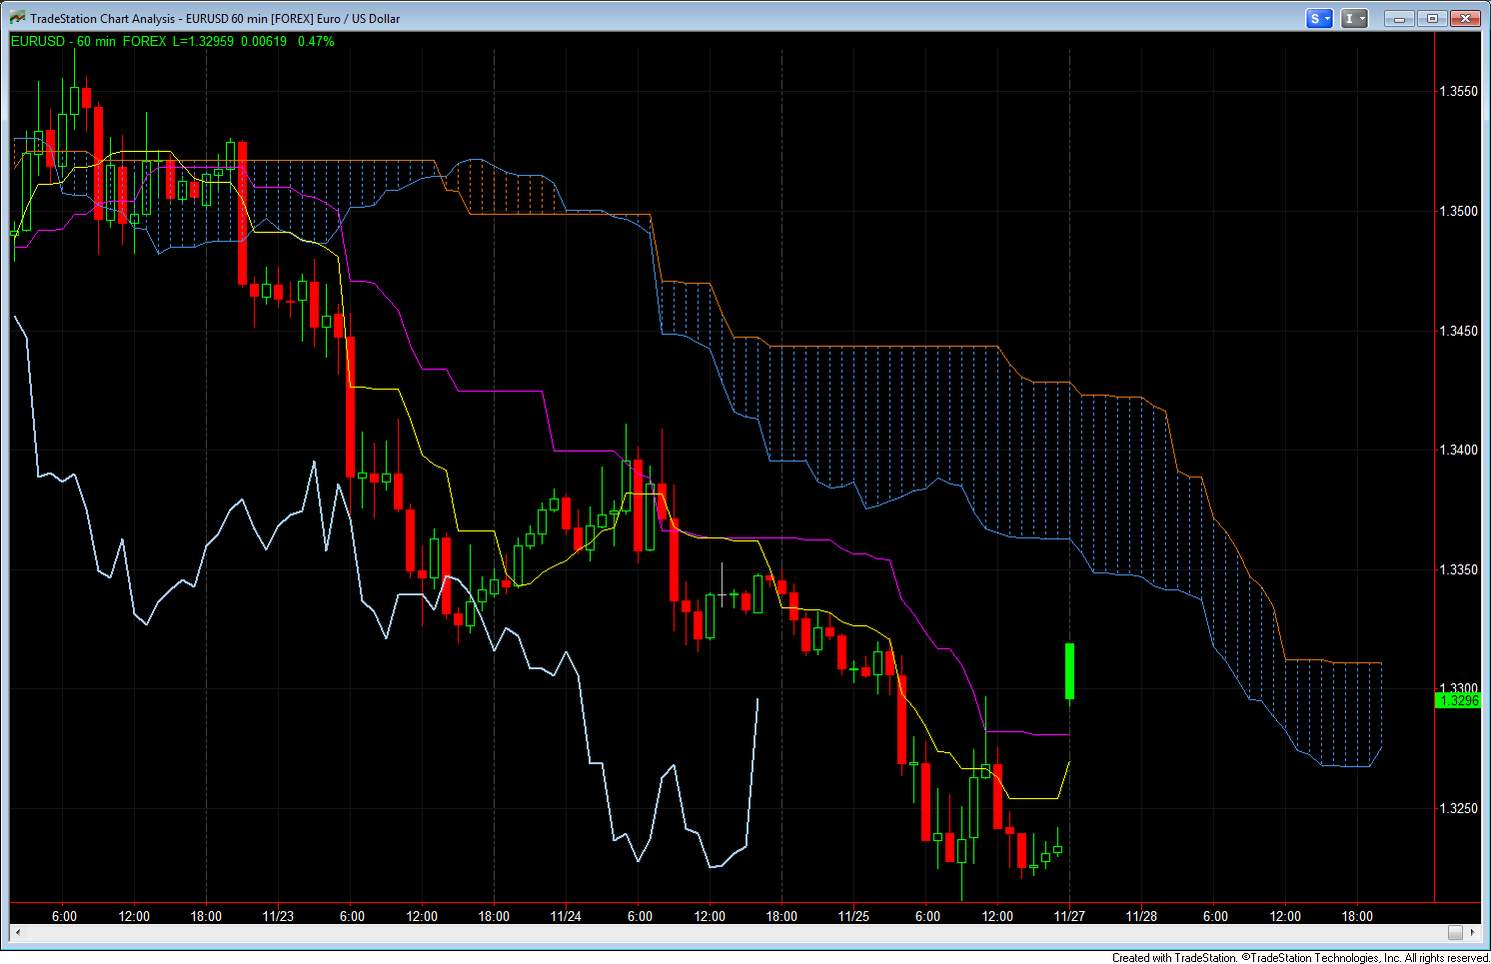Minimize the Chart Analysis window
The image size is (1491, 964).
tap(1398, 18)
